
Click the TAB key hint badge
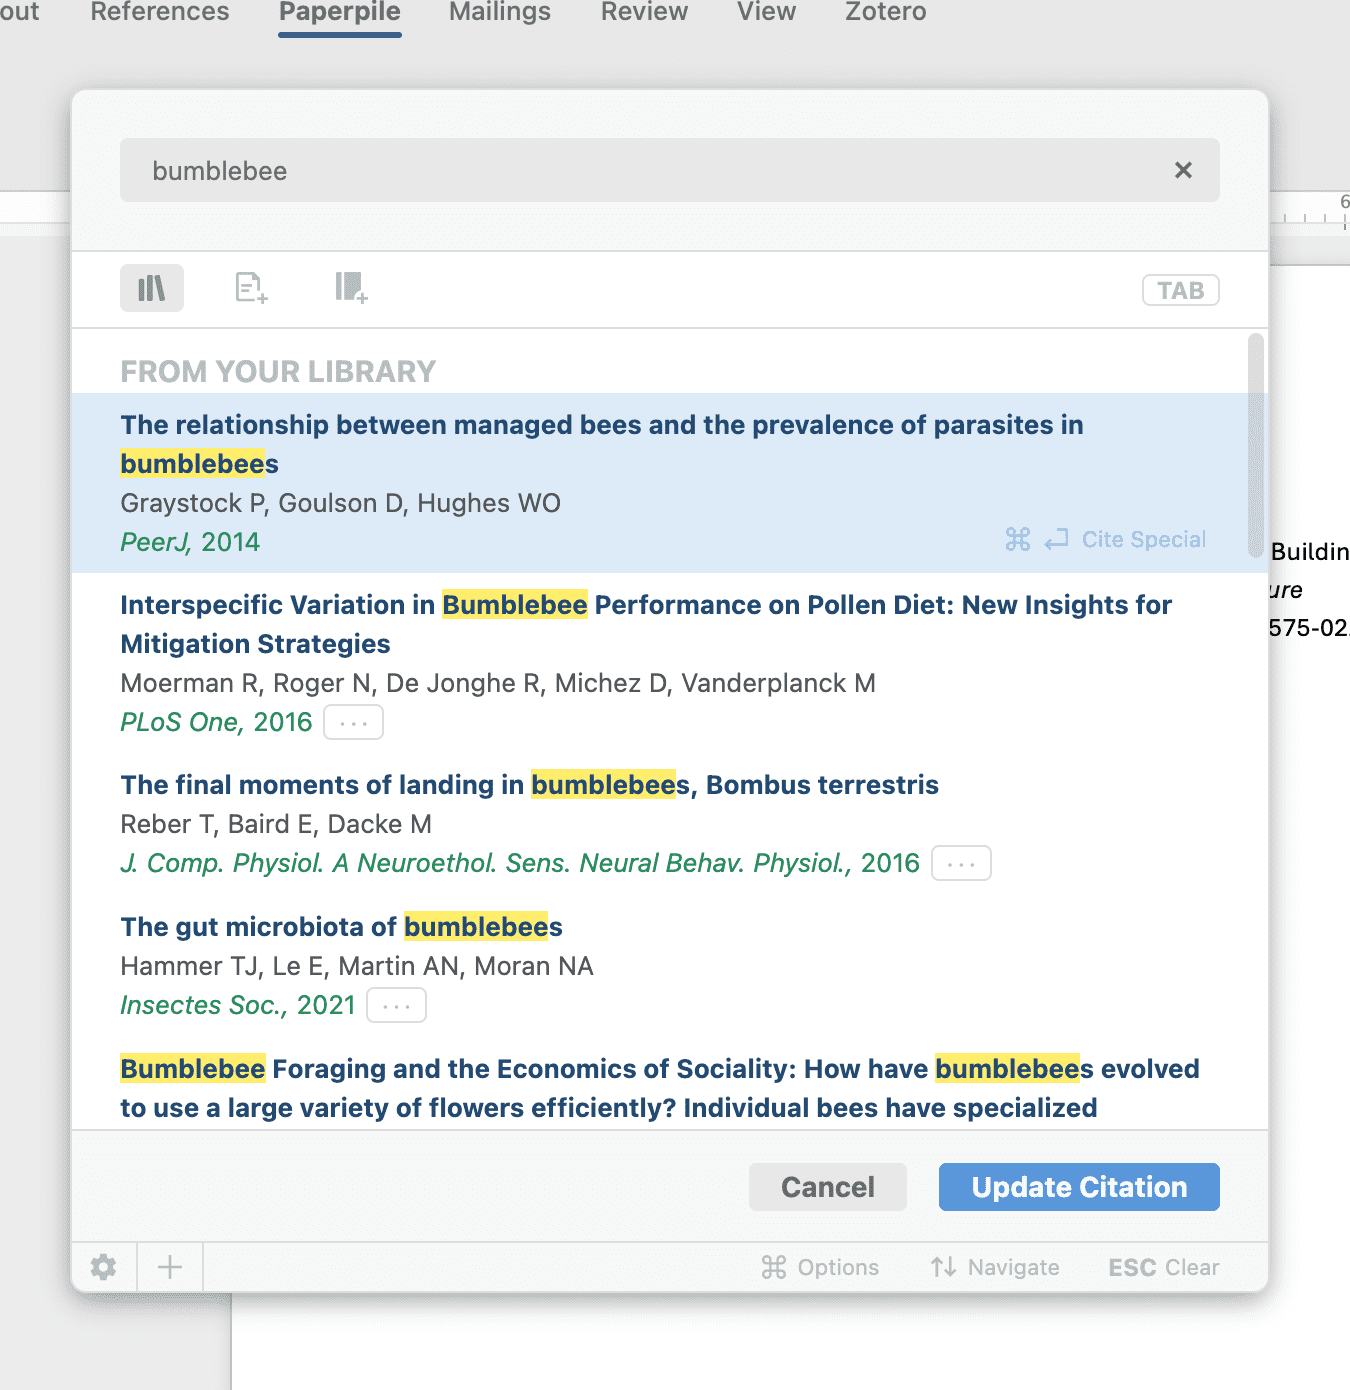[1180, 291]
